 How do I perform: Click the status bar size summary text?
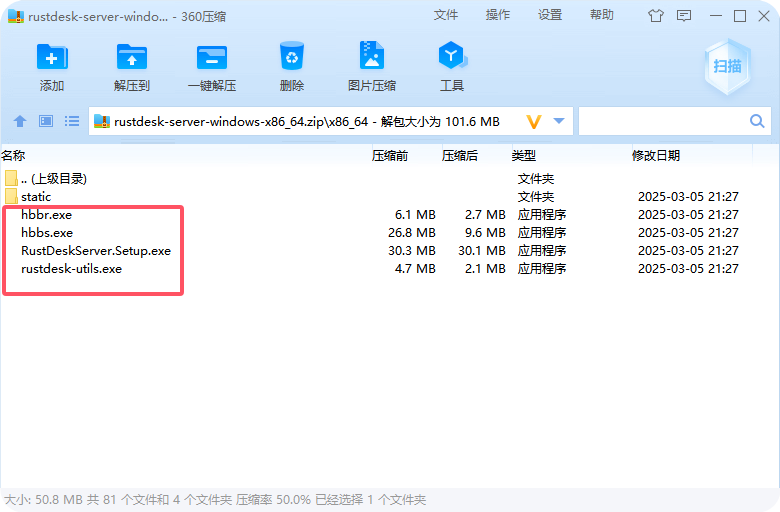(215, 500)
